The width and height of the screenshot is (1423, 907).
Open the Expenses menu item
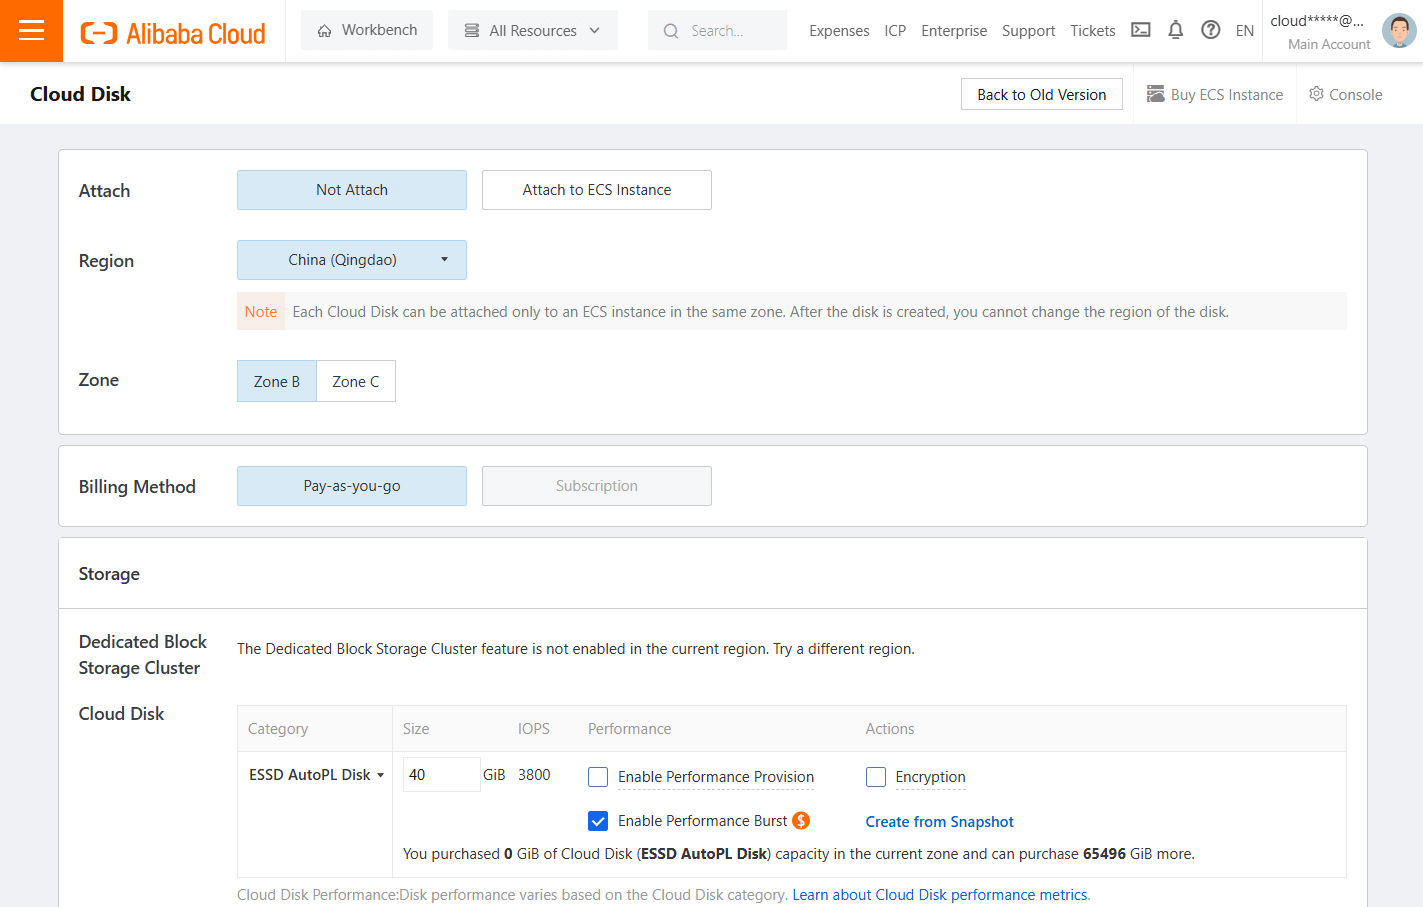point(839,31)
